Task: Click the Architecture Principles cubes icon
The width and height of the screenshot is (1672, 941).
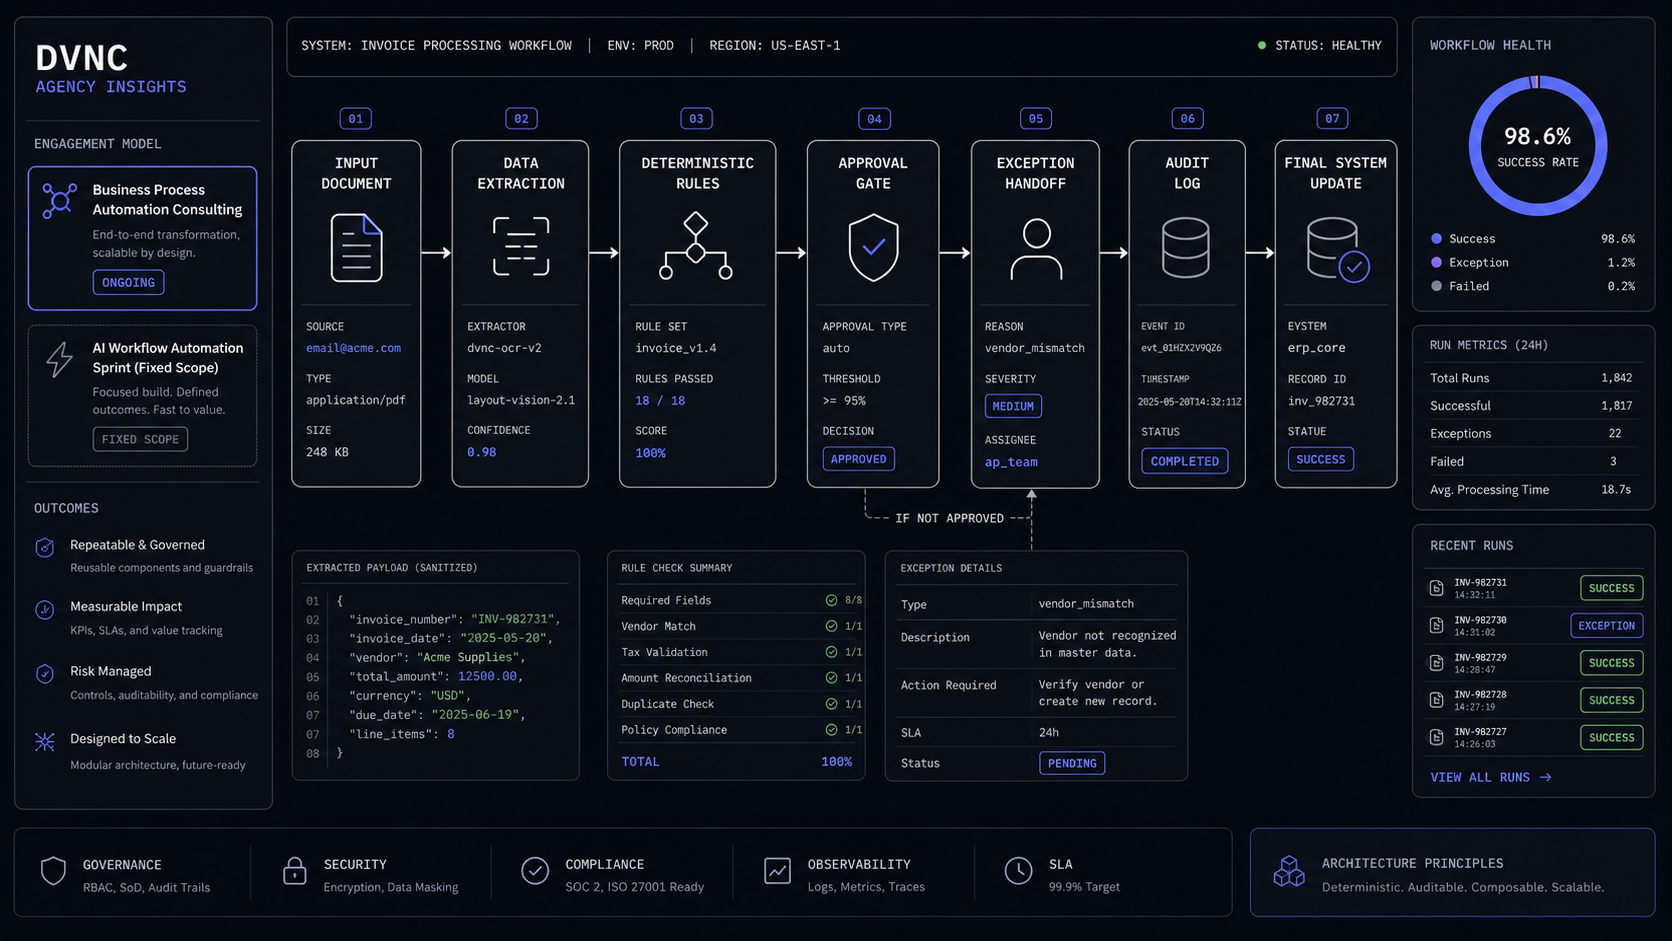Action: (x=1289, y=872)
